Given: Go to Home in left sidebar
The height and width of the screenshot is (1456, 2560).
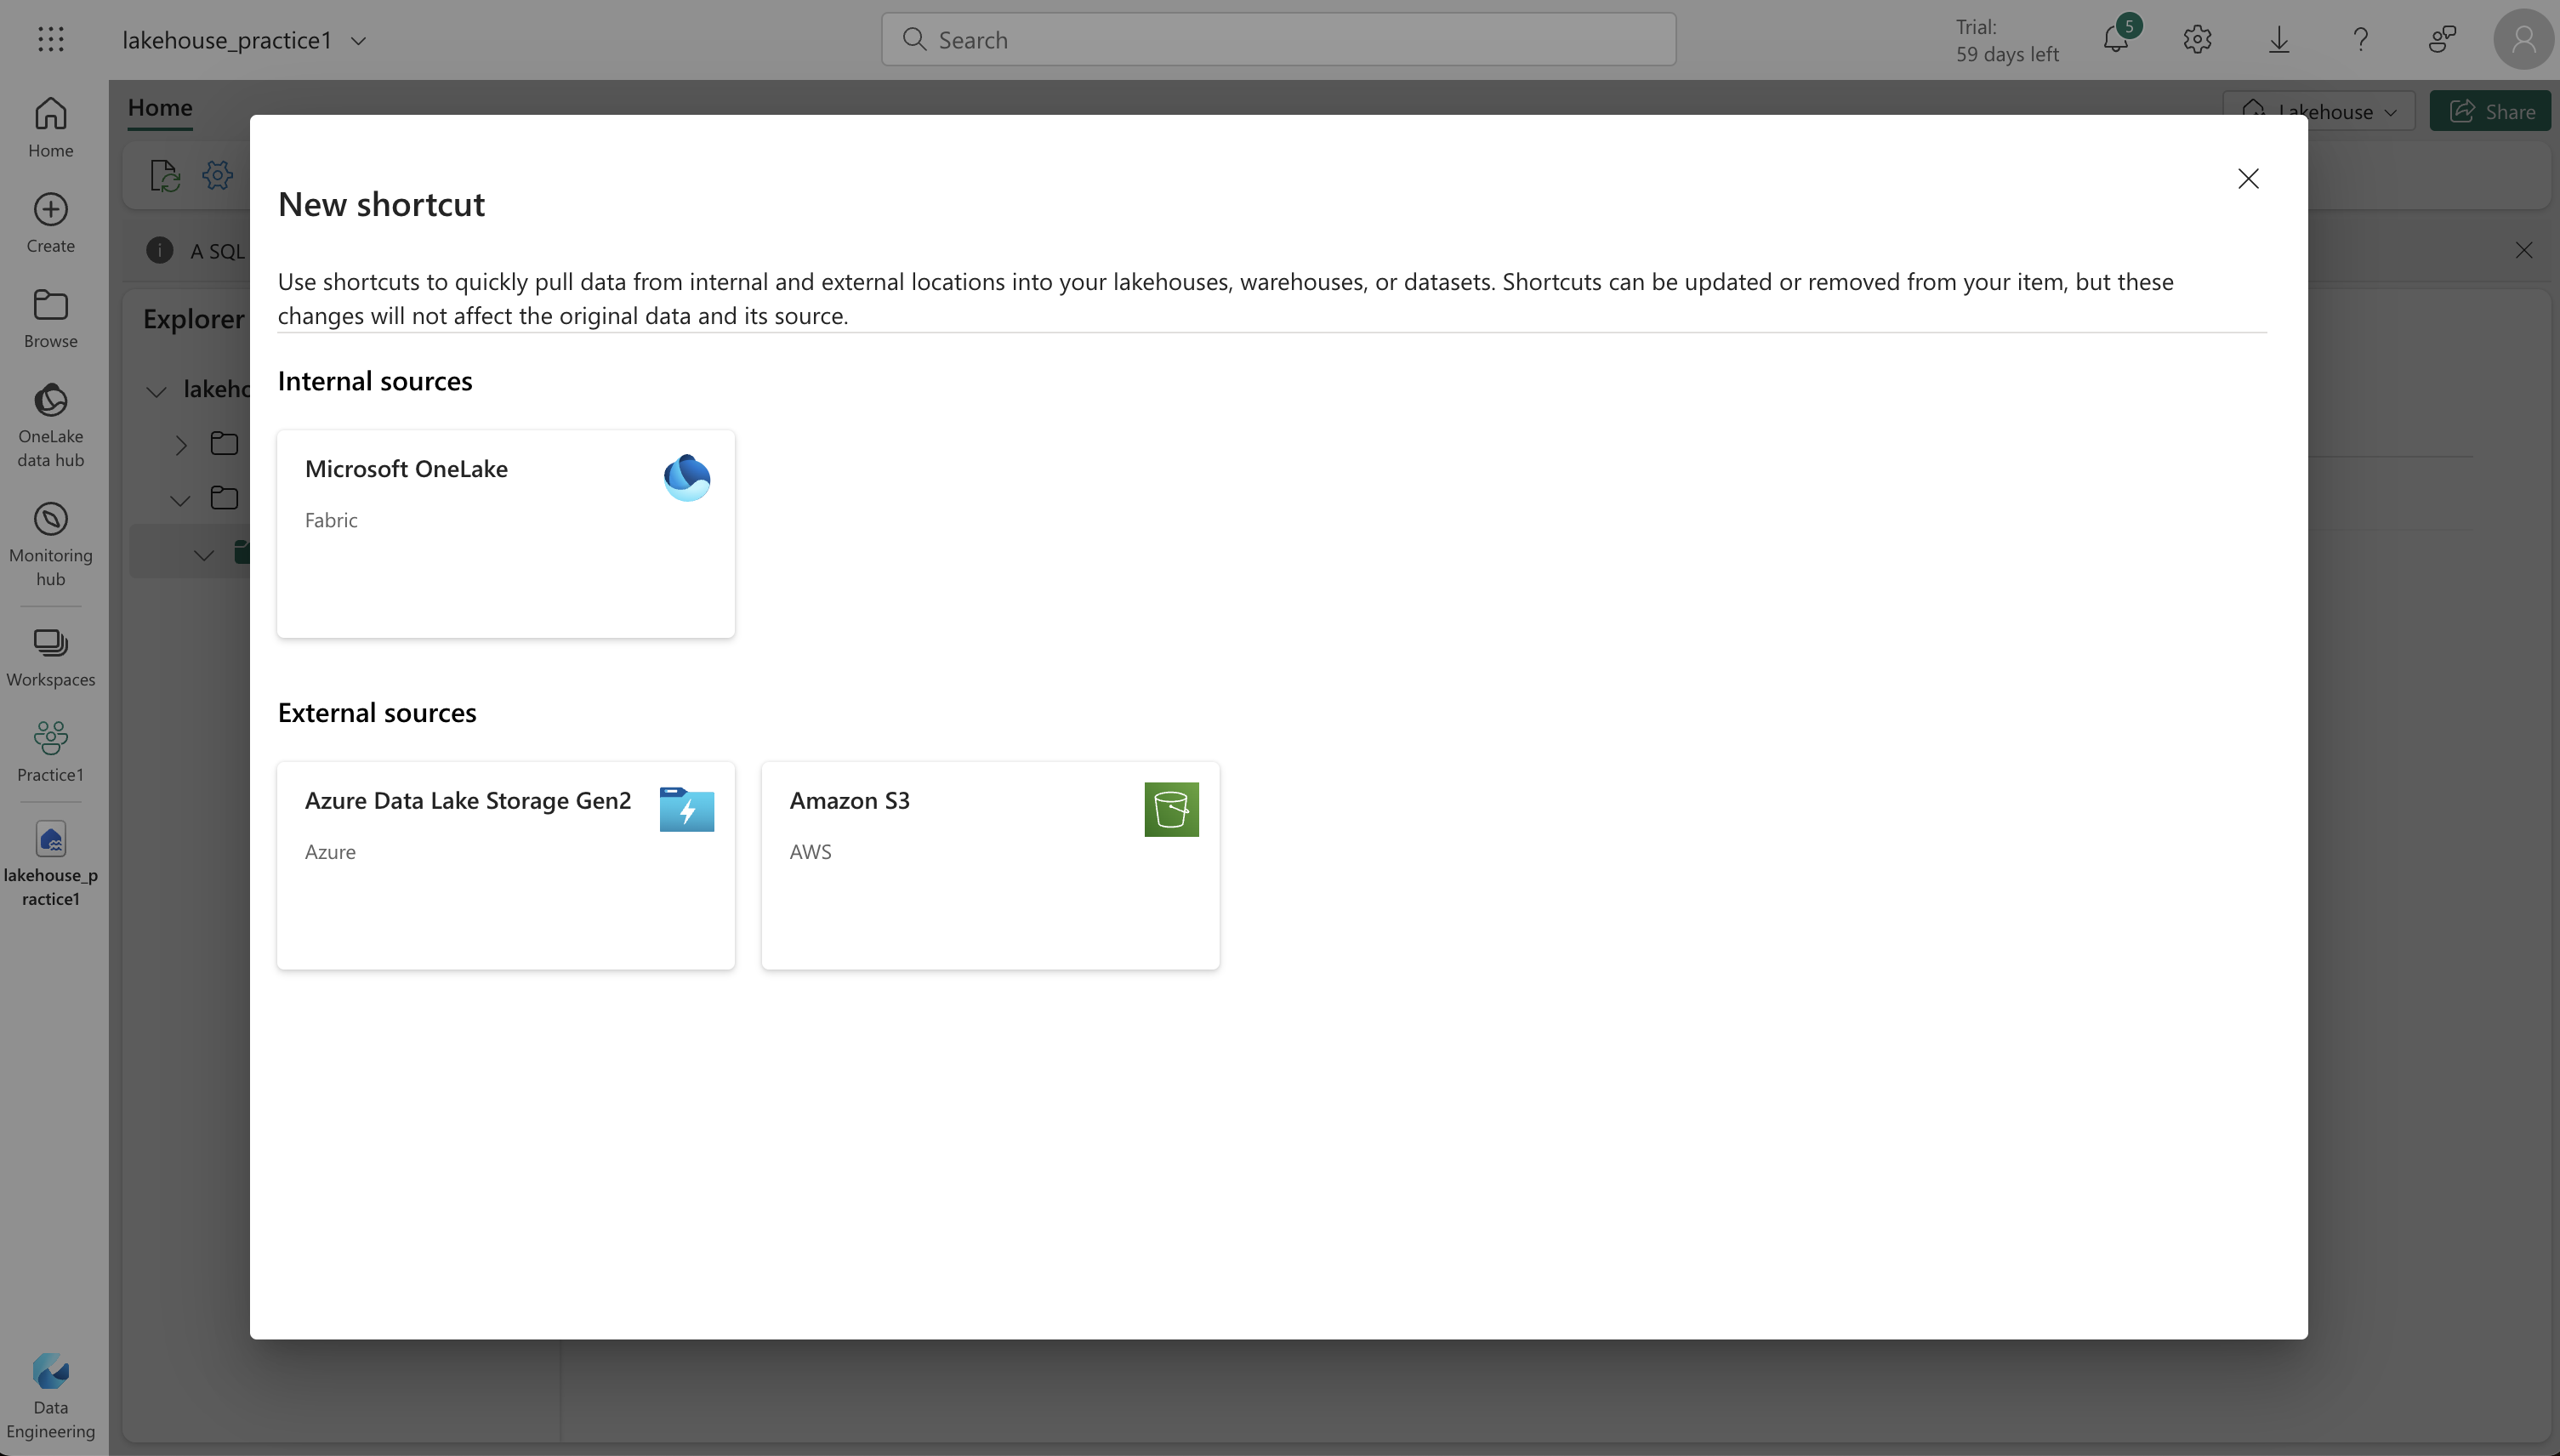Looking at the screenshot, I should click(51, 126).
